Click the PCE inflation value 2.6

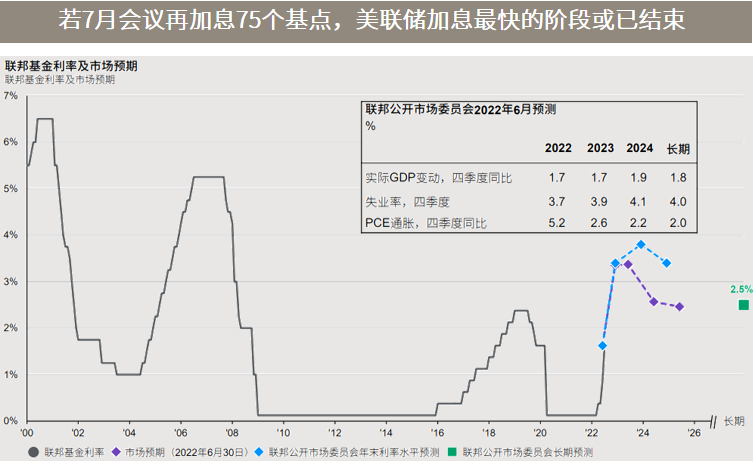point(599,223)
